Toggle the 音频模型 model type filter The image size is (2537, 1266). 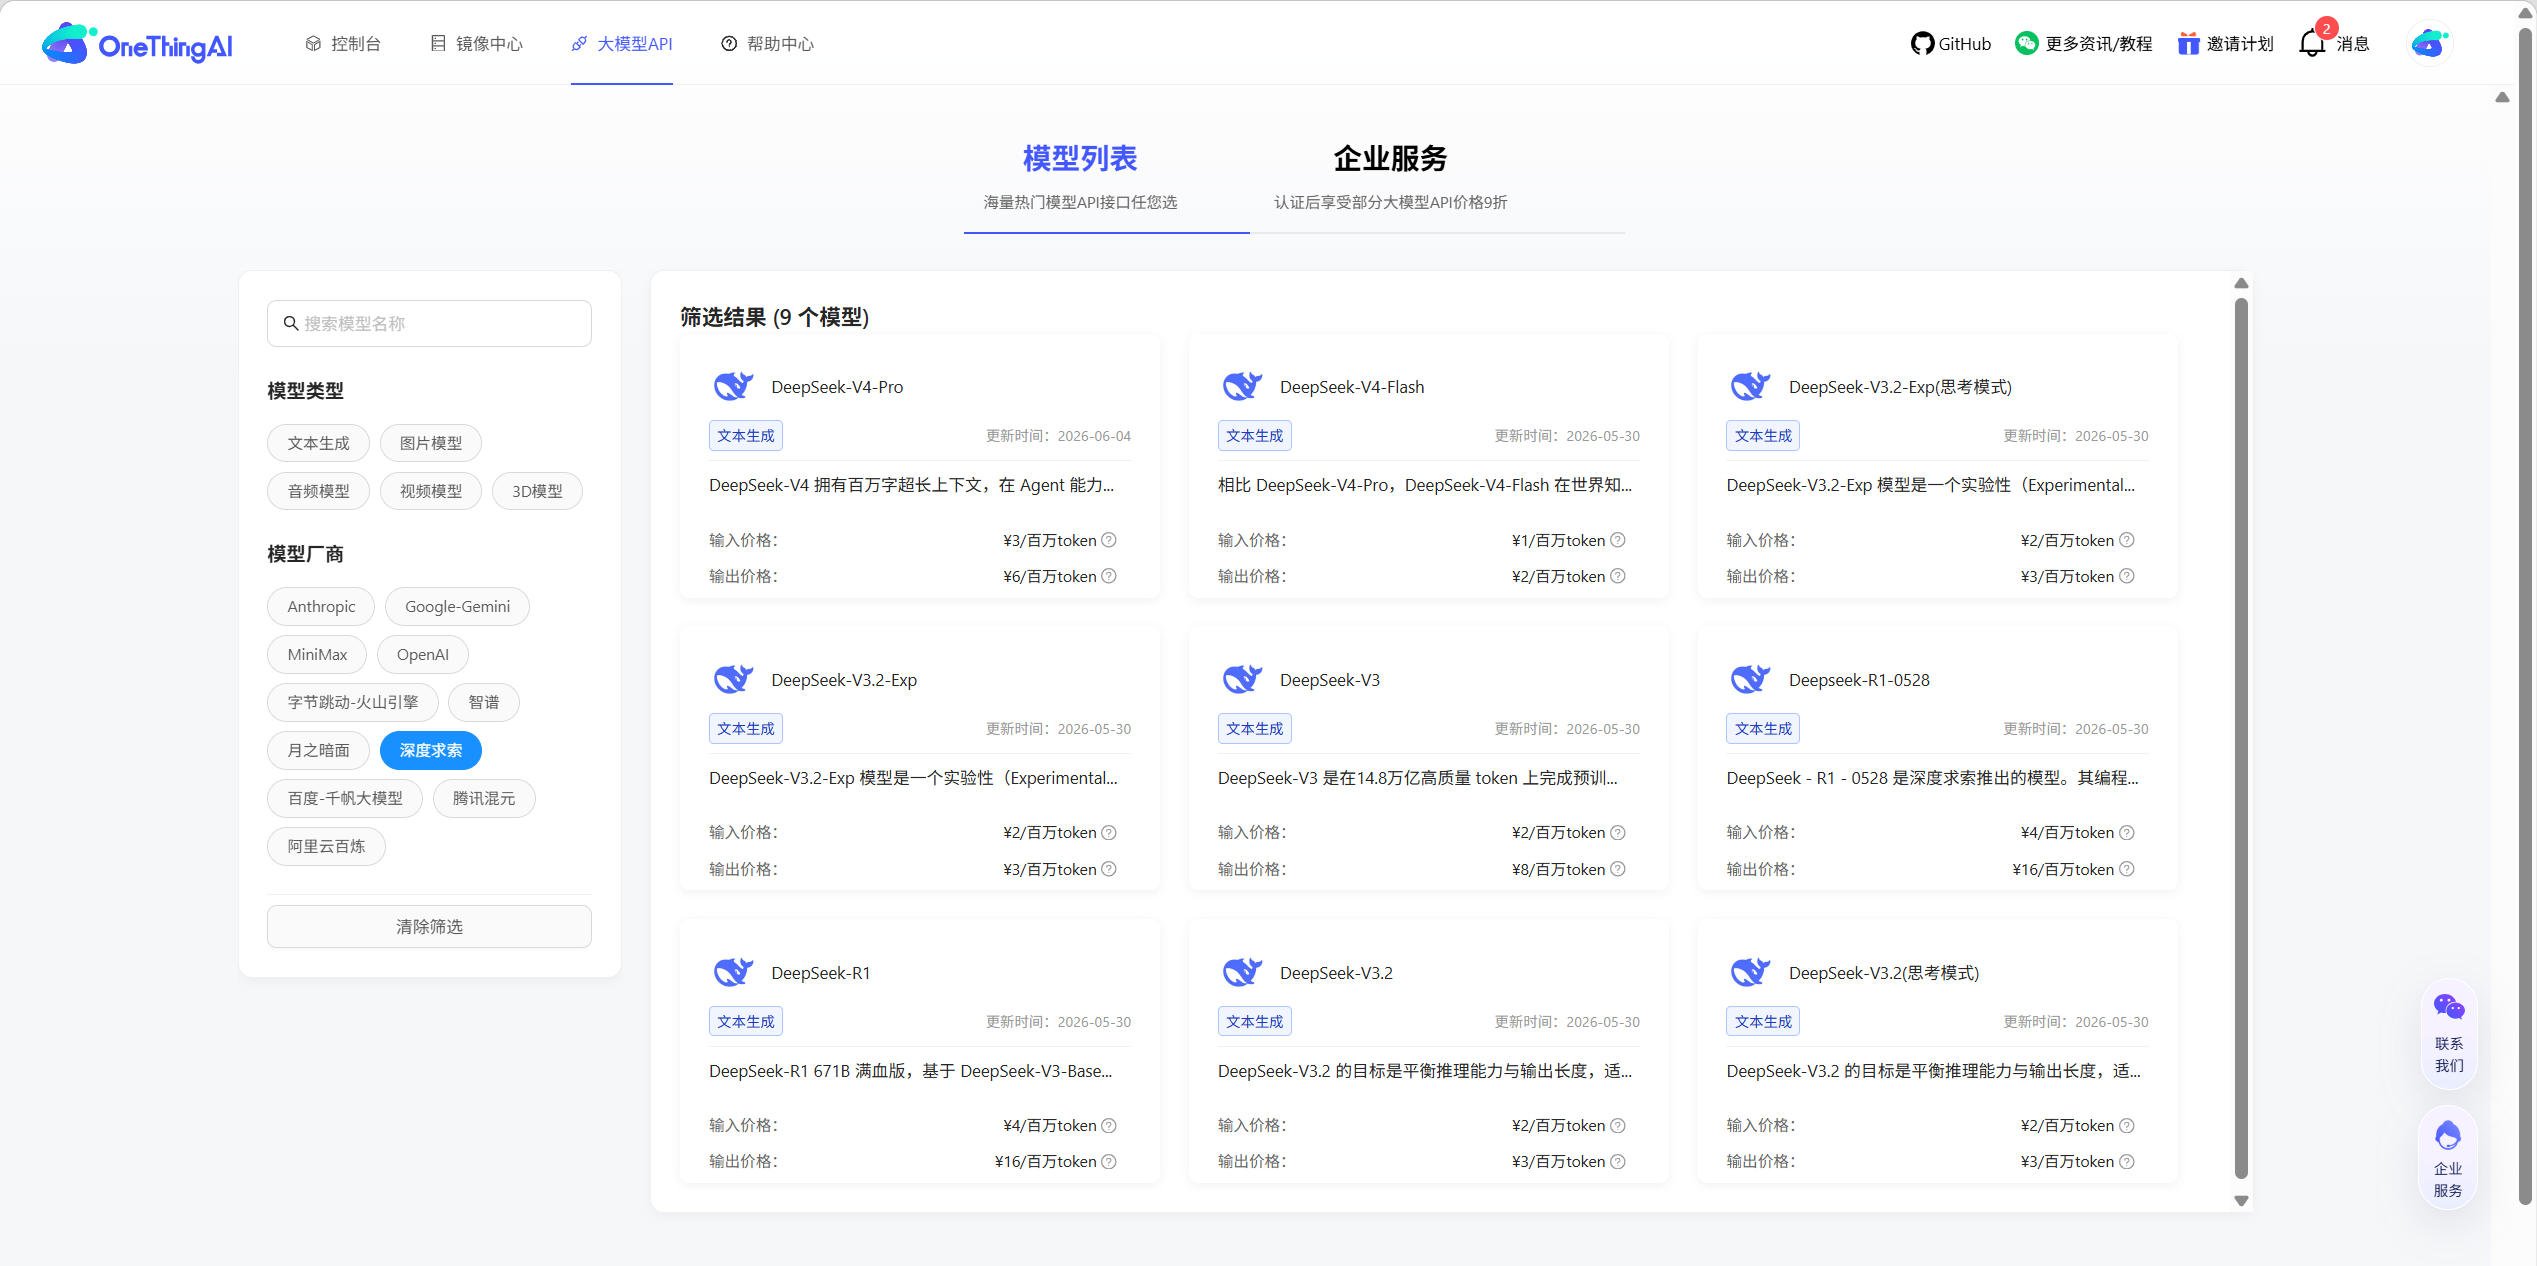point(318,491)
